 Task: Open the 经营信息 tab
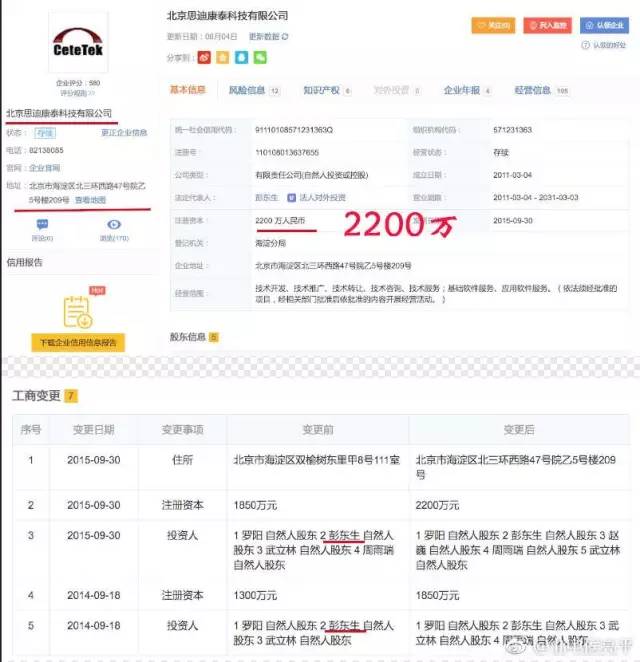pos(542,90)
